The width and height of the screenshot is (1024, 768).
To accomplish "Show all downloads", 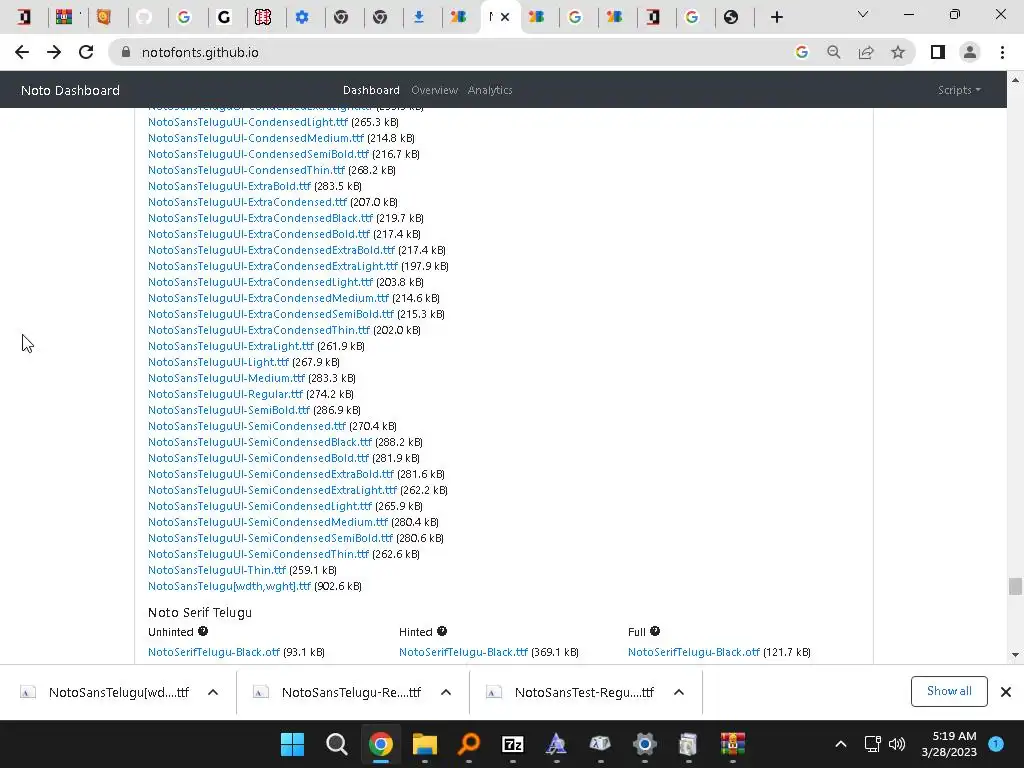I will pos(949,691).
